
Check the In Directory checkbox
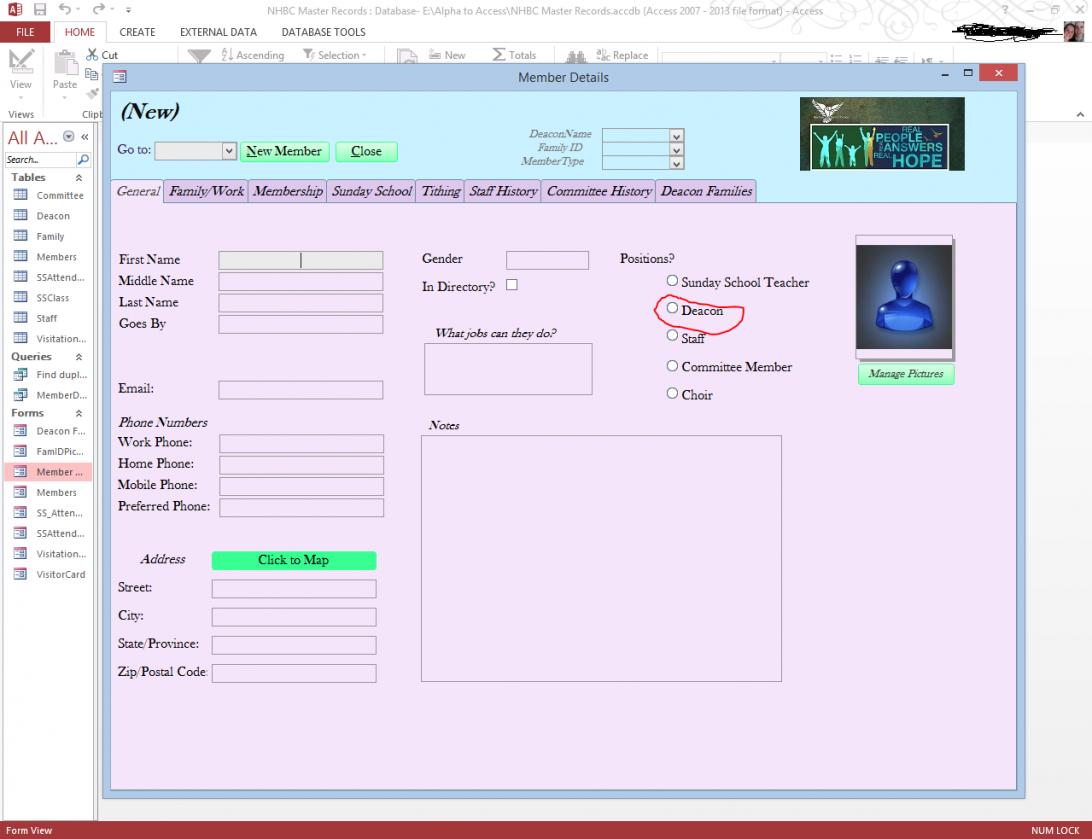(x=512, y=285)
